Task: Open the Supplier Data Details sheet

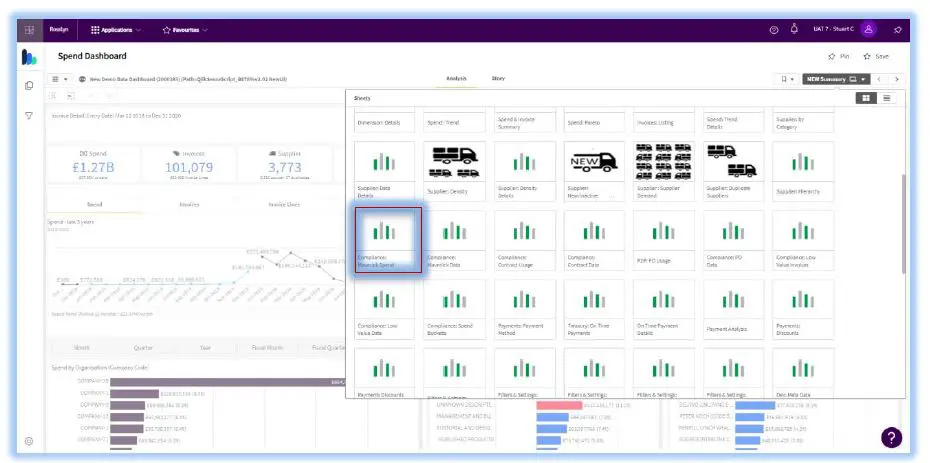Action: pos(384,171)
